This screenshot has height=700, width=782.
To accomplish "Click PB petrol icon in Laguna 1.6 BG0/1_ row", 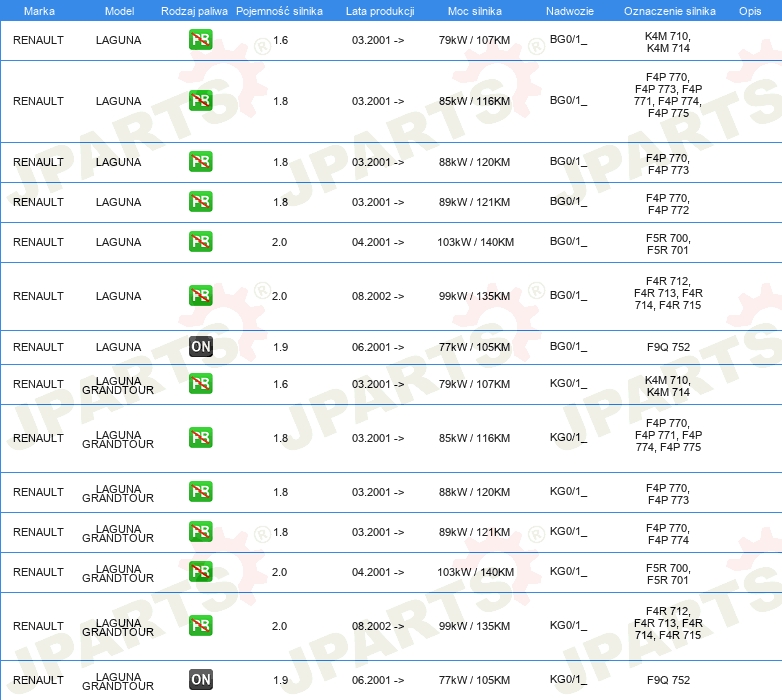I will 200,41.
